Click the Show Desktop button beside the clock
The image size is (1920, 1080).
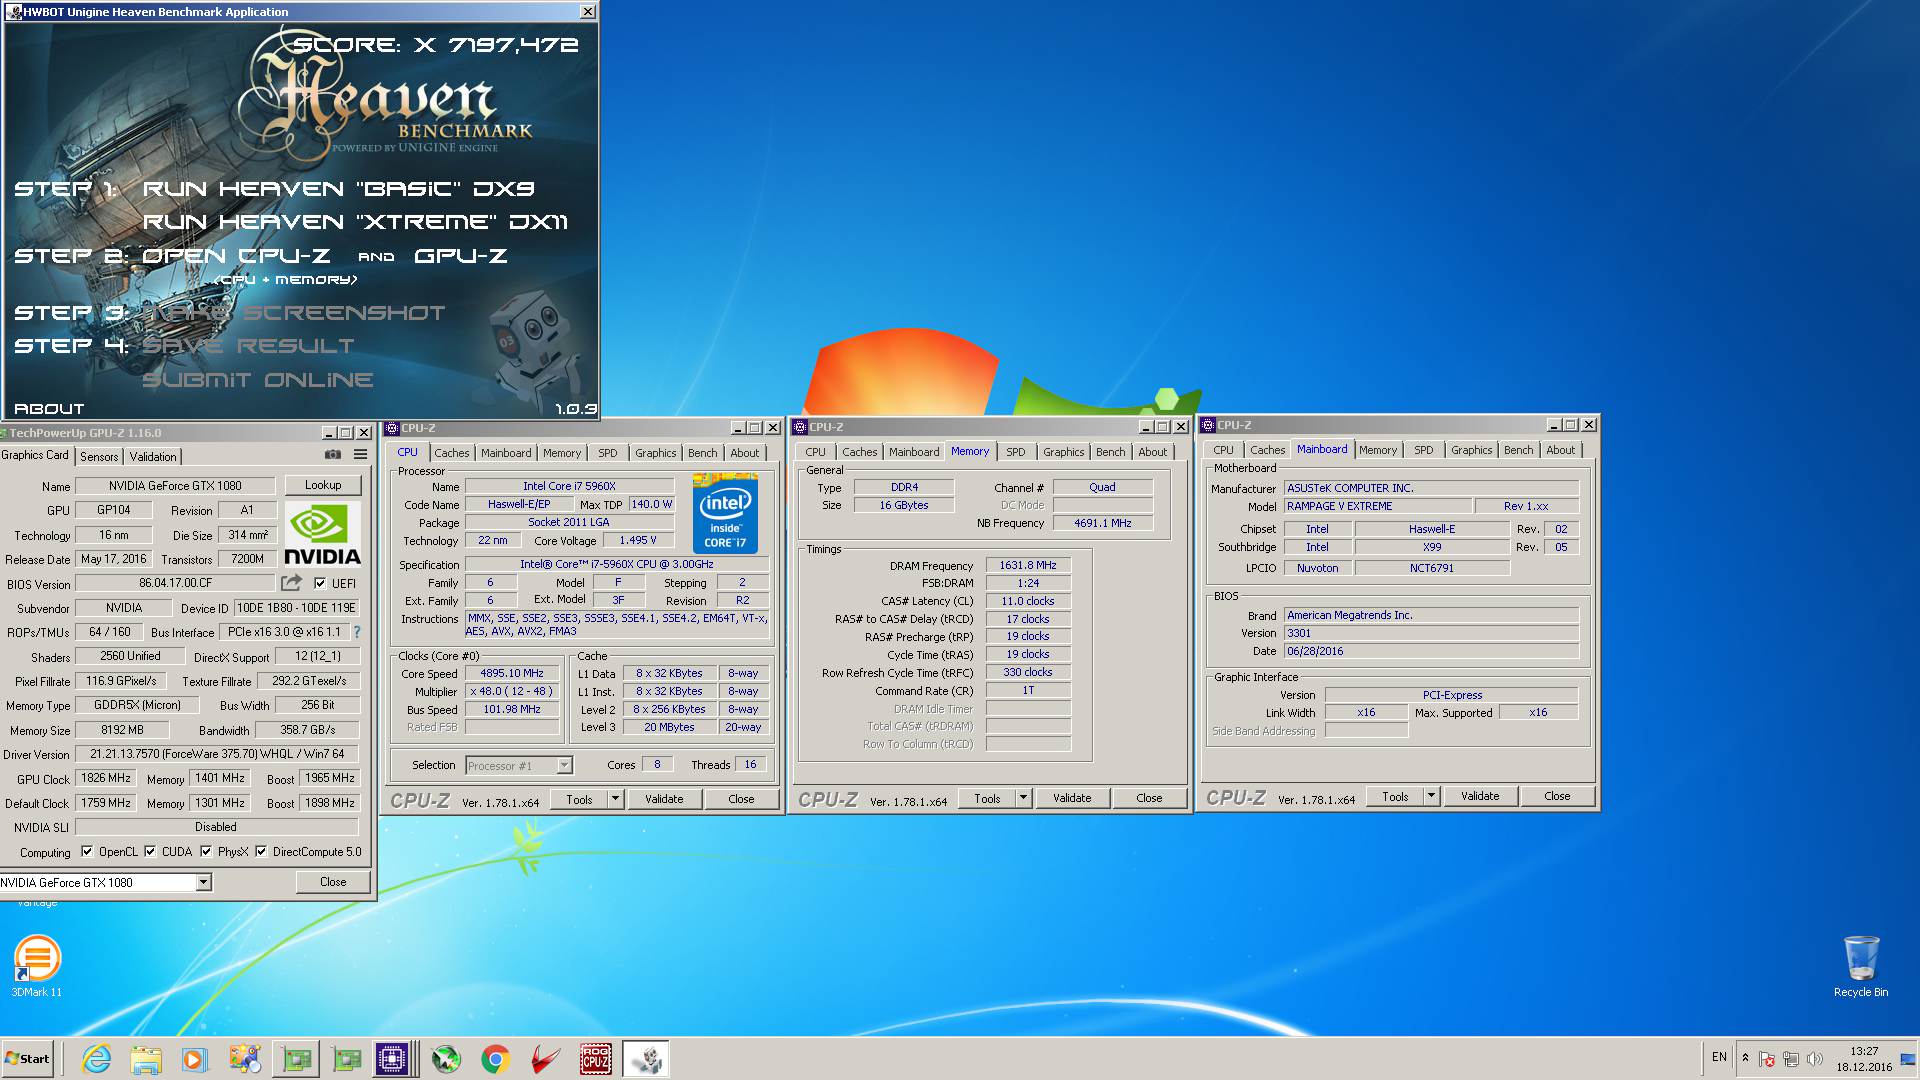1908,1059
